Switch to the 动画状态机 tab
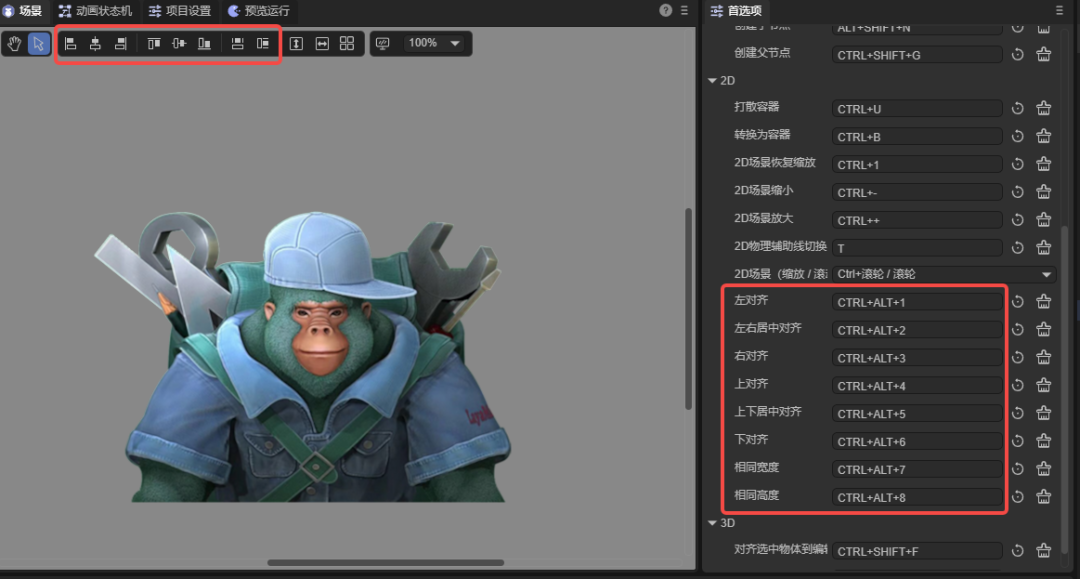1080x579 pixels. [96, 11]
